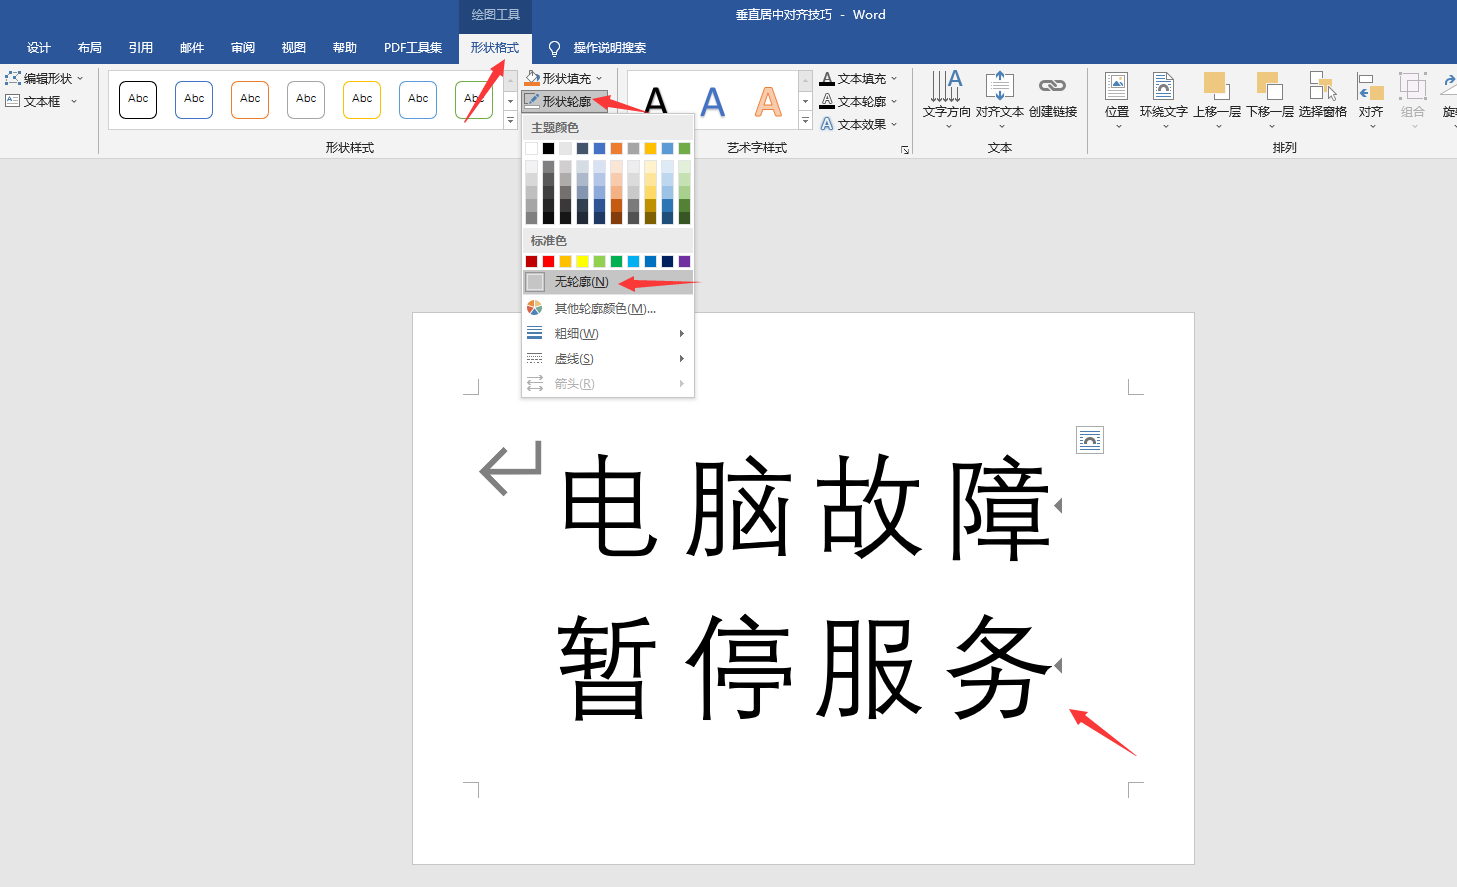Viewport: 1457px width, 887px height.
Task: Pick the green theme color swatch
Action: click(684, 148)
